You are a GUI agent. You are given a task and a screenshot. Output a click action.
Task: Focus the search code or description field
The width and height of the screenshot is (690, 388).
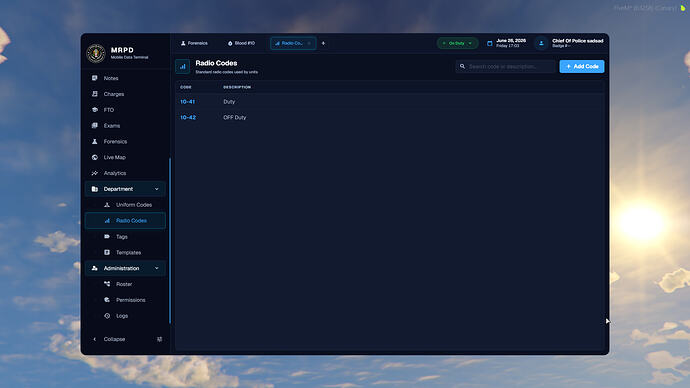click(x=506, y=66)
